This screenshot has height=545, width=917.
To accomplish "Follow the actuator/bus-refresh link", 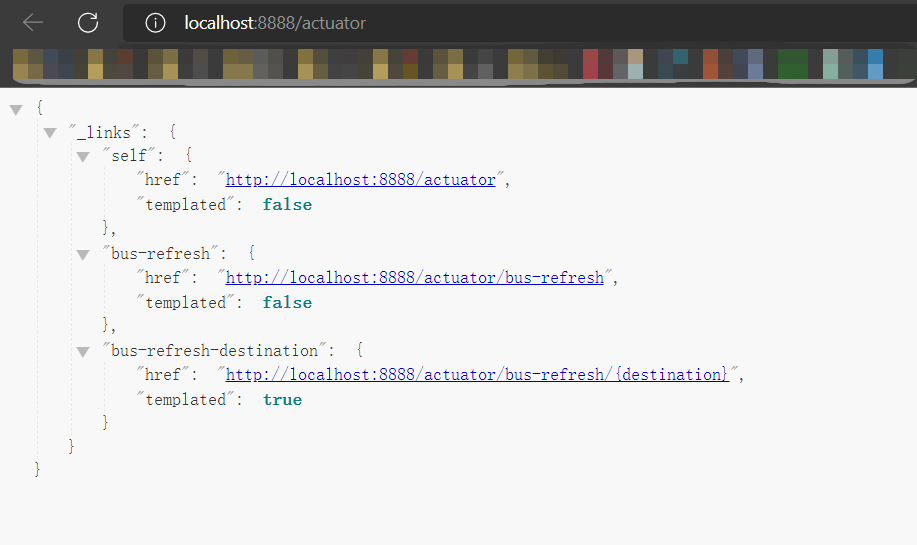I will (414, 278).
